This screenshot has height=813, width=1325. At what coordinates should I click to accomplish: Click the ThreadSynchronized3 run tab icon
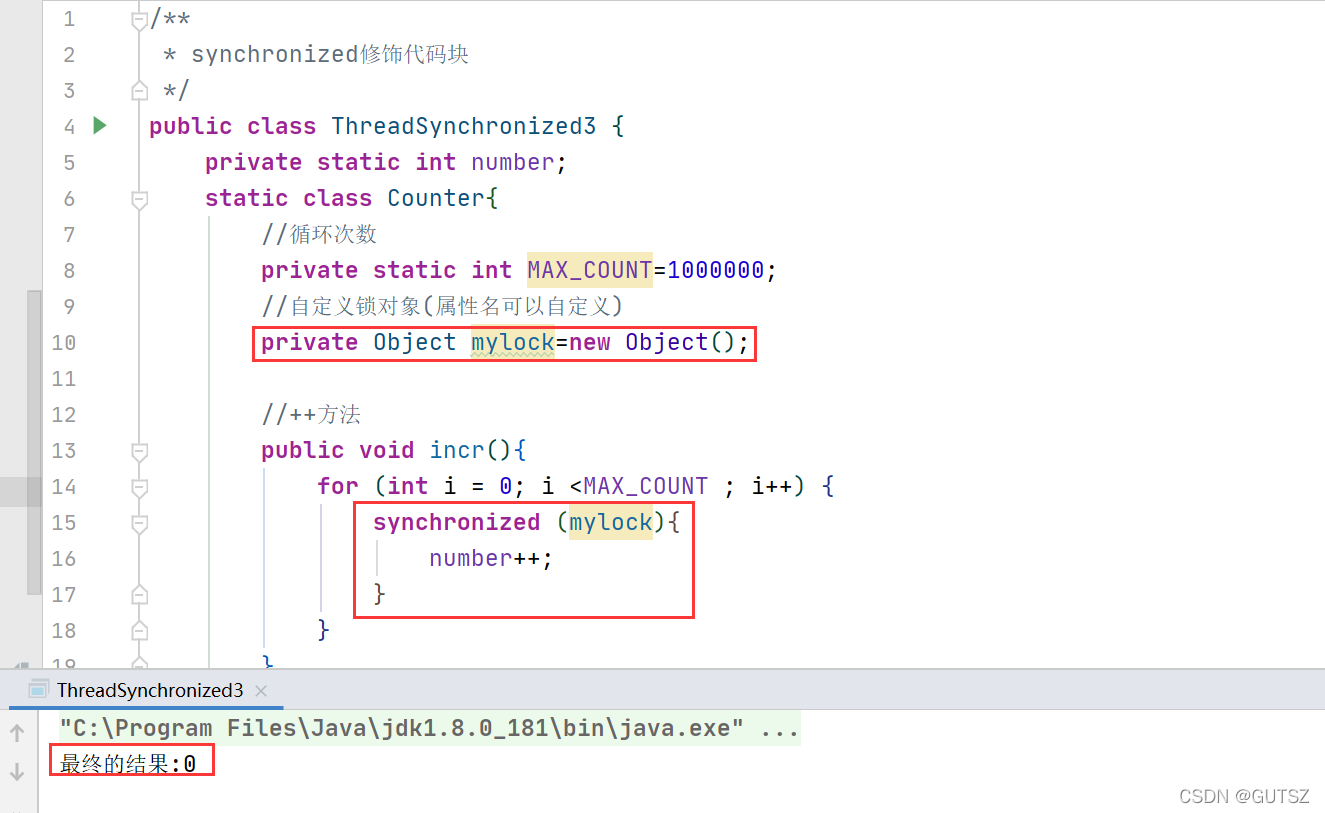(x=39, y=689)
